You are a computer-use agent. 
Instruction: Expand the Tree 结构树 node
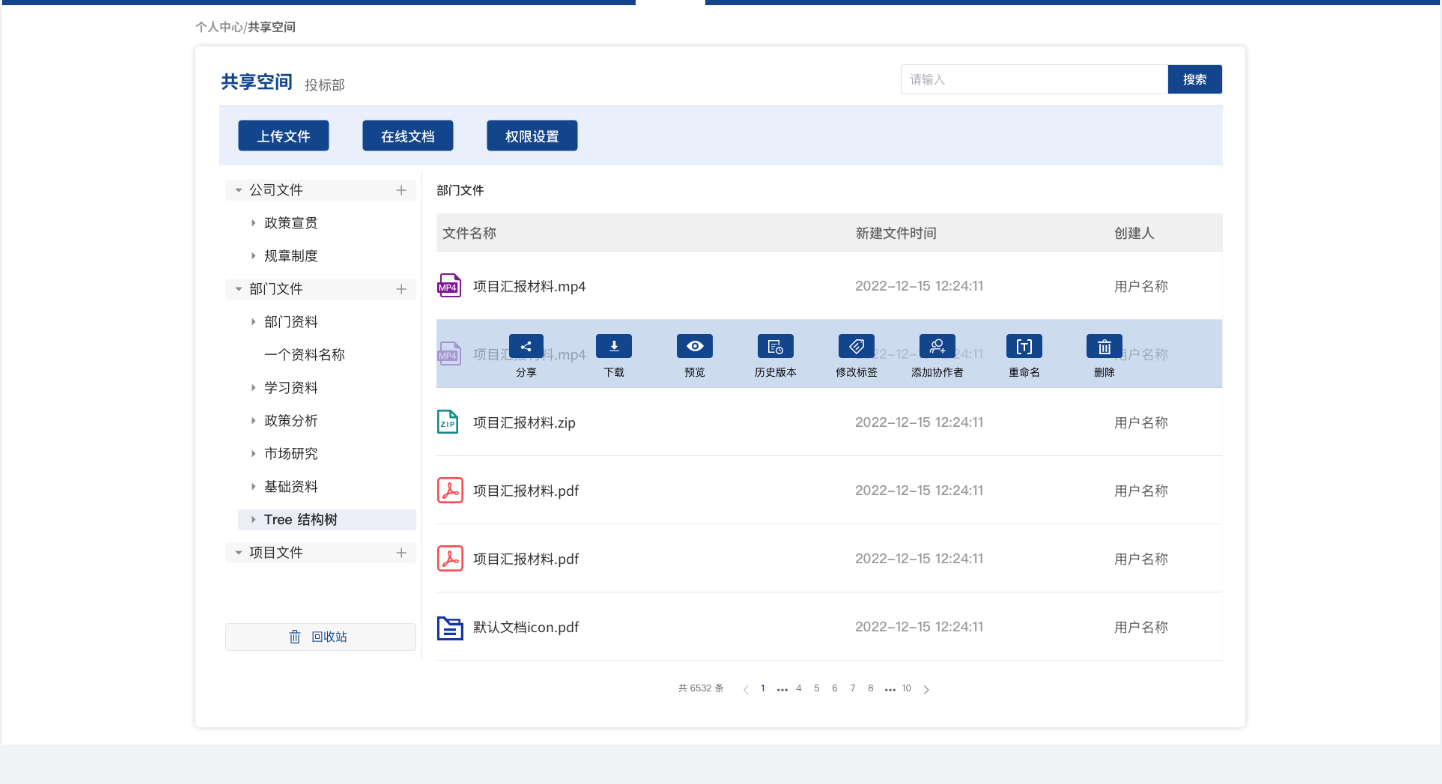coord(254,520)
